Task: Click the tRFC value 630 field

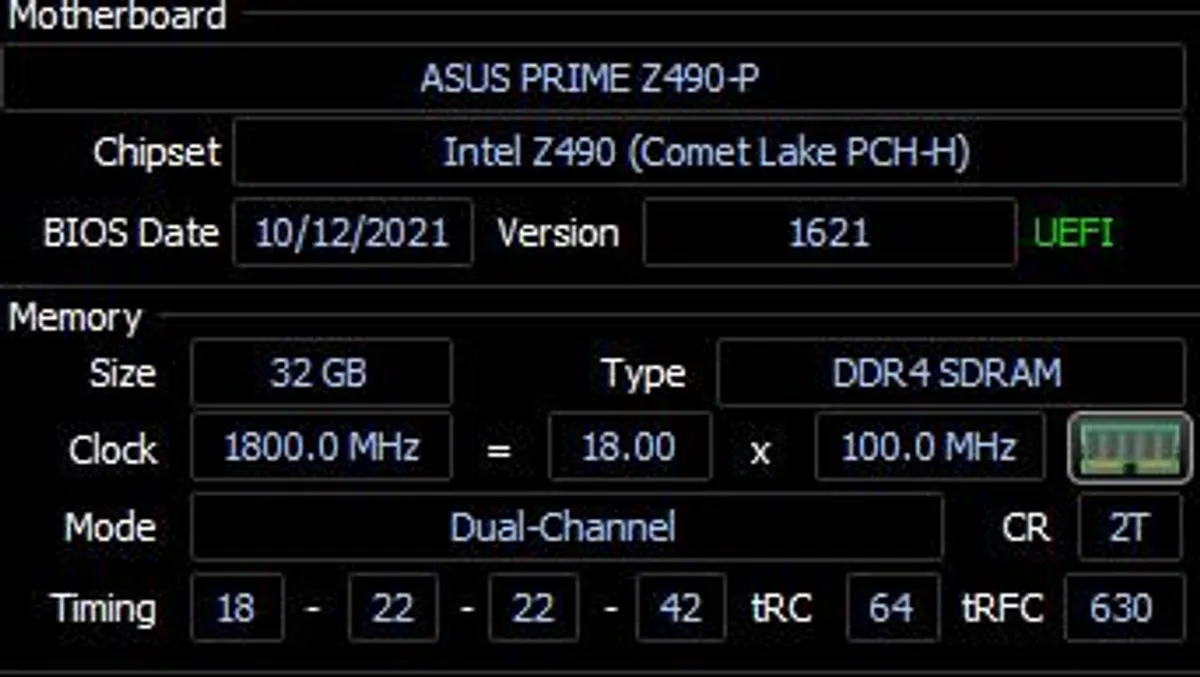Action: (1124, 607)
